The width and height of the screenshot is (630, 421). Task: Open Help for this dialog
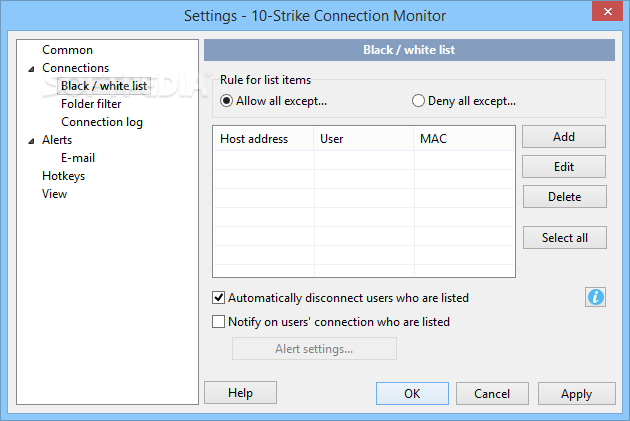[x=240, y=392]
